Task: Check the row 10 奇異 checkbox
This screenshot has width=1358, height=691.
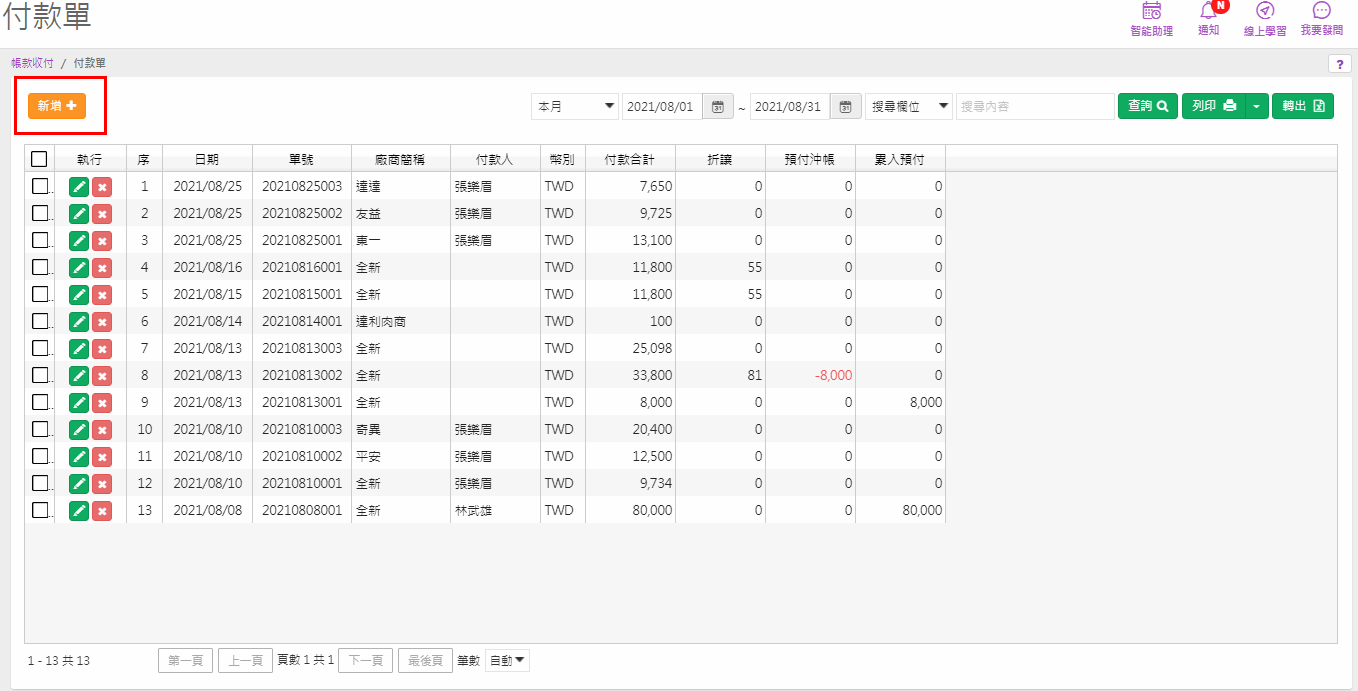Action: 40,429
